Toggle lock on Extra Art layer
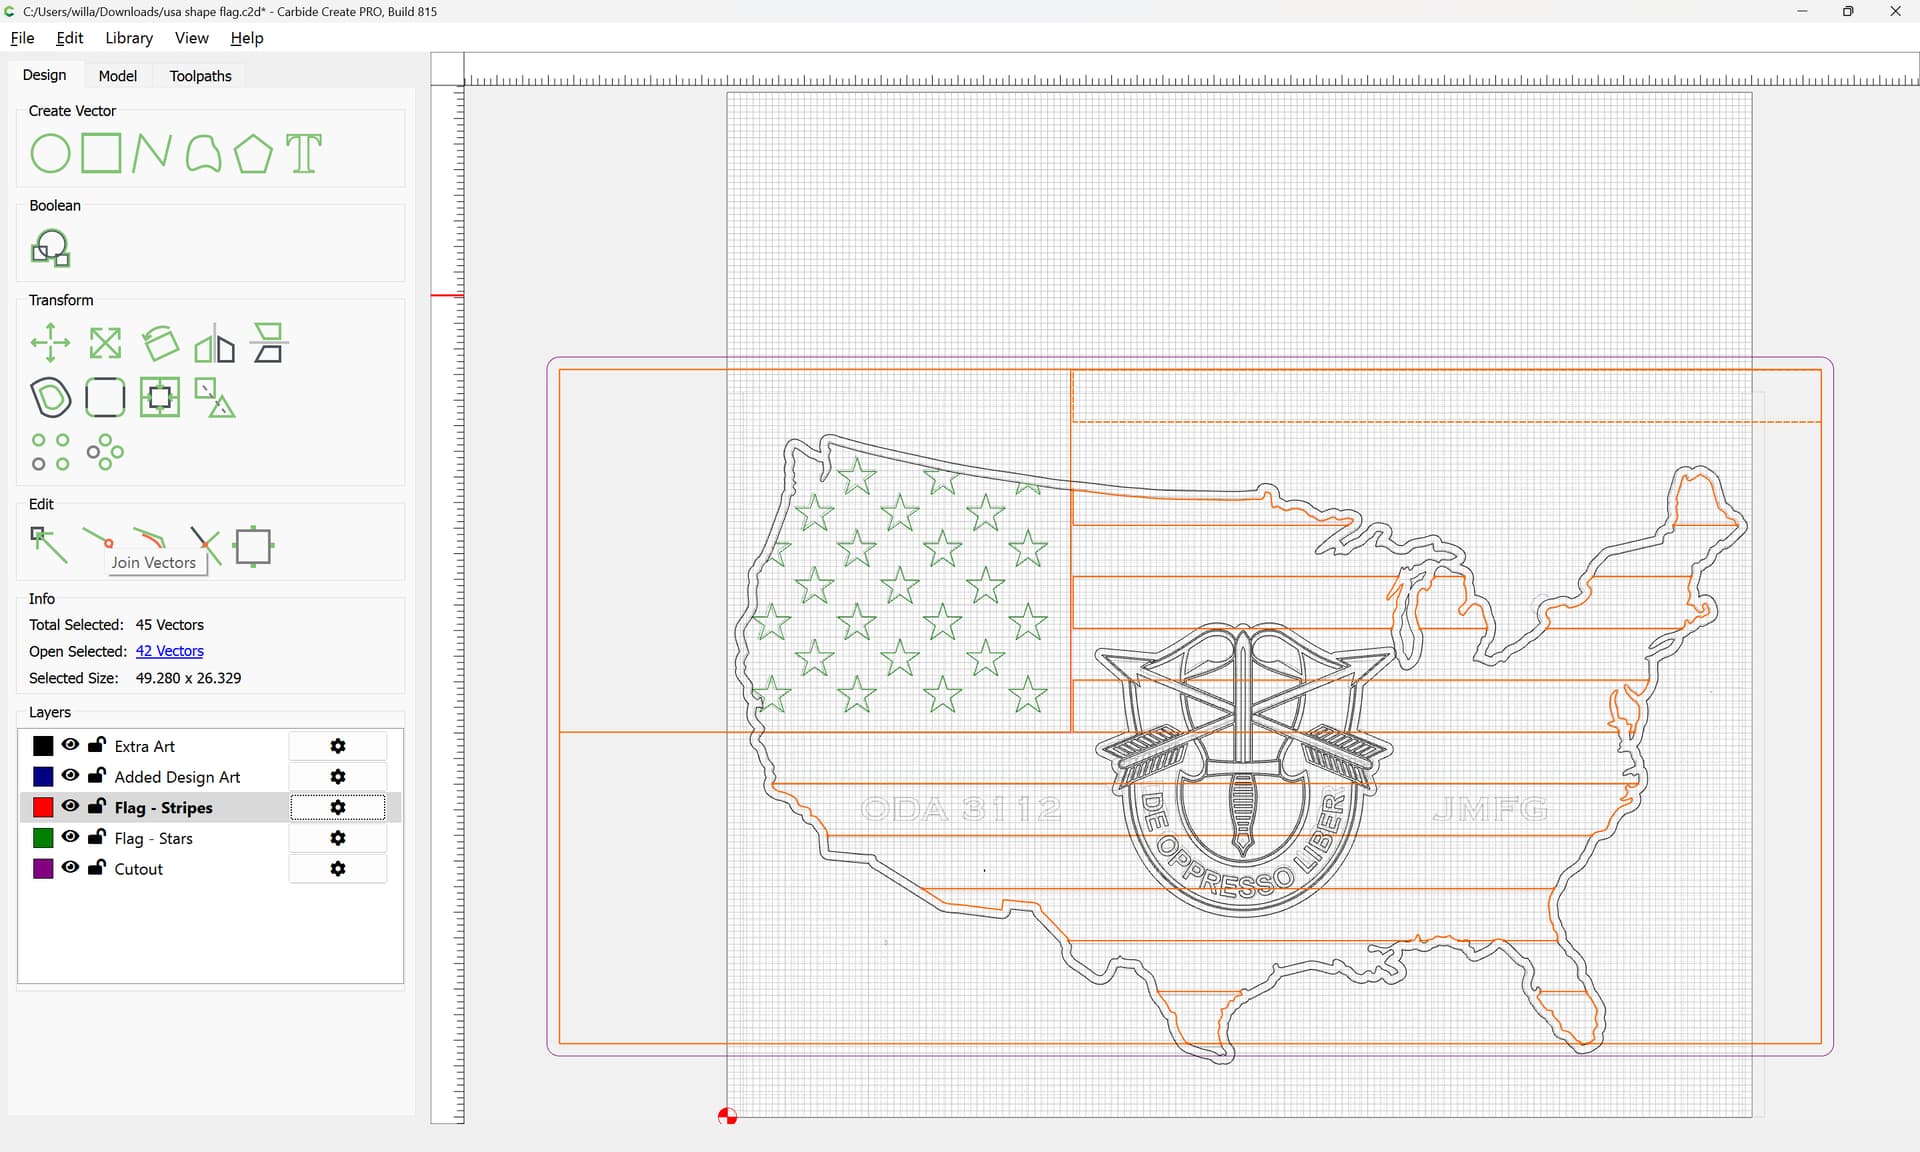This screenshot has height=1152, width=1920. pos(97,745)
